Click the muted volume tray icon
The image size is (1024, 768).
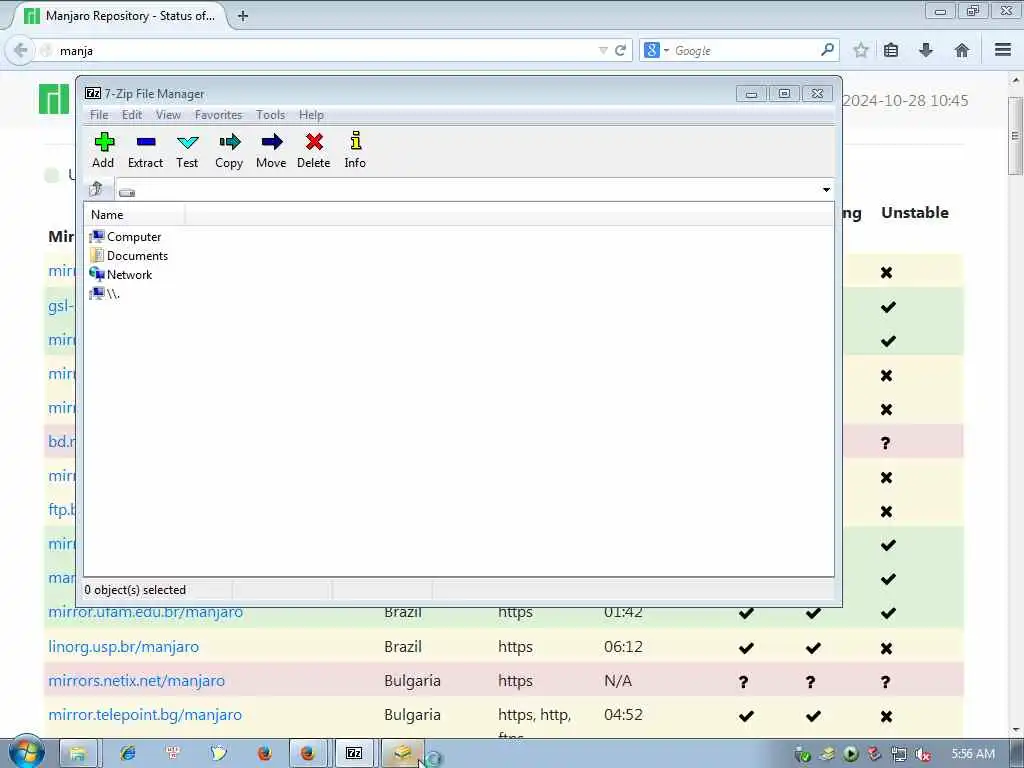click(x=923, y=754)
